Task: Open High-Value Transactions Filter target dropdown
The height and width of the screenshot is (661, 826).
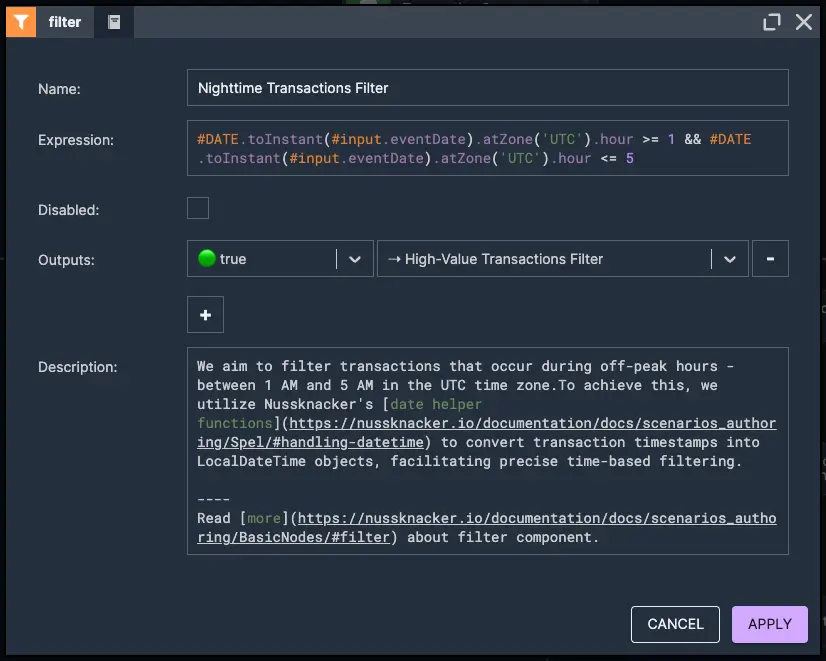Action: (x=563, y=259)
